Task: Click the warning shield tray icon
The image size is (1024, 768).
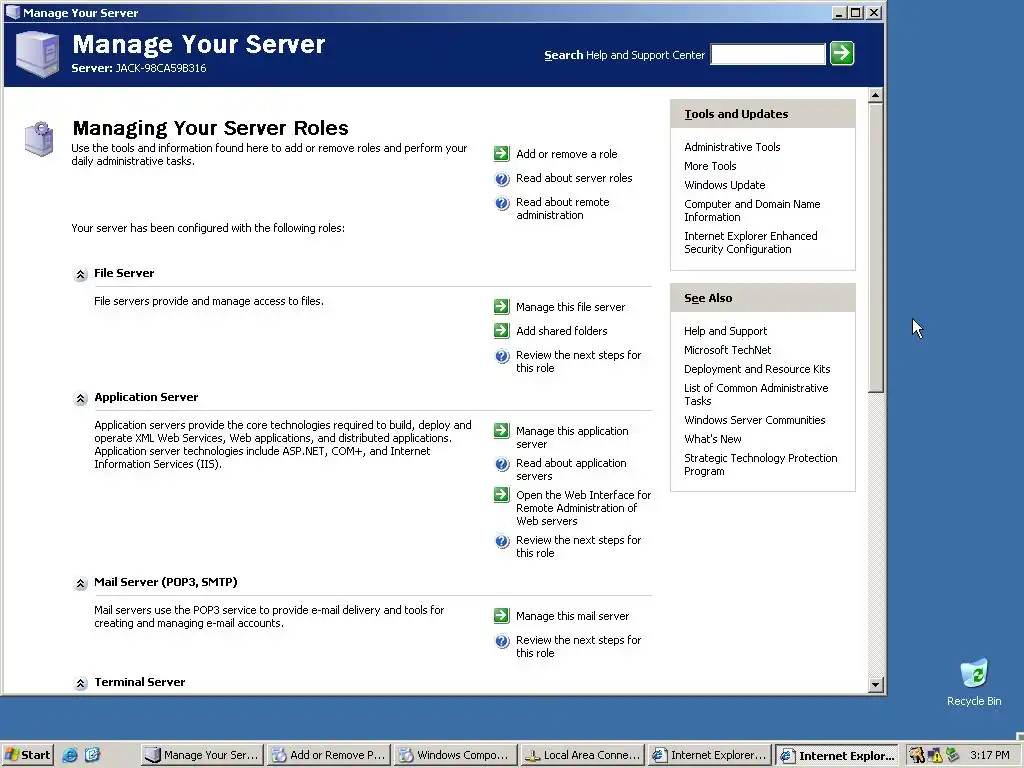Action: click(935, 755)
